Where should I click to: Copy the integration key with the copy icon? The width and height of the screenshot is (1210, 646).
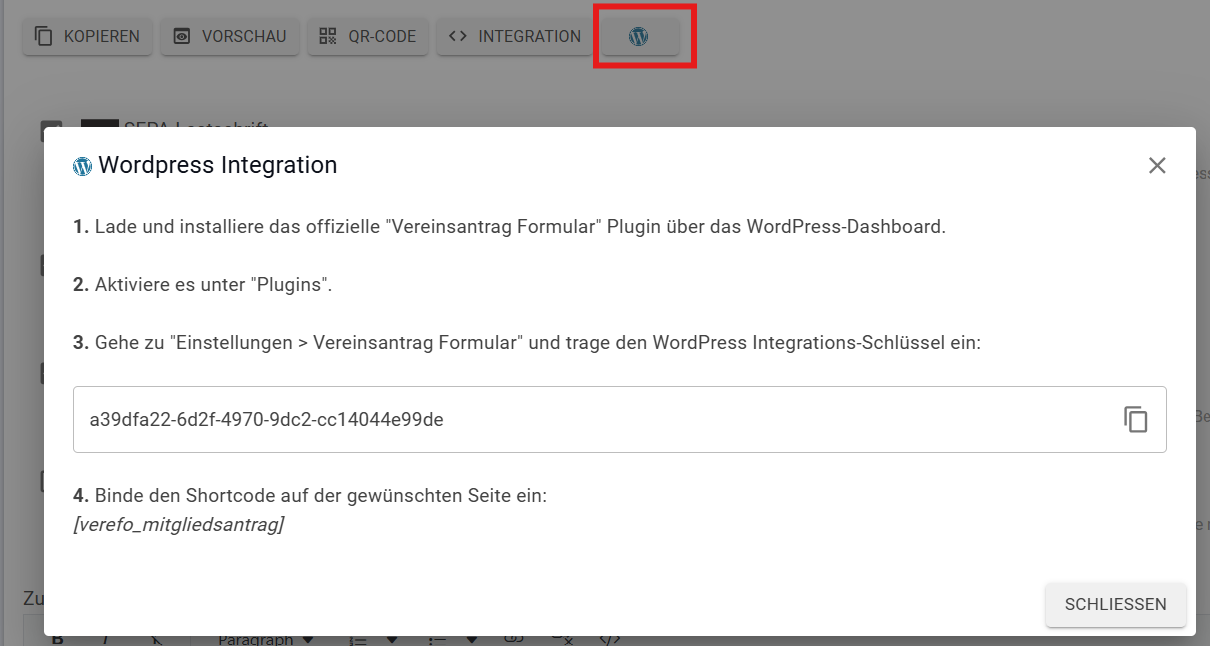coord(1135,420)
